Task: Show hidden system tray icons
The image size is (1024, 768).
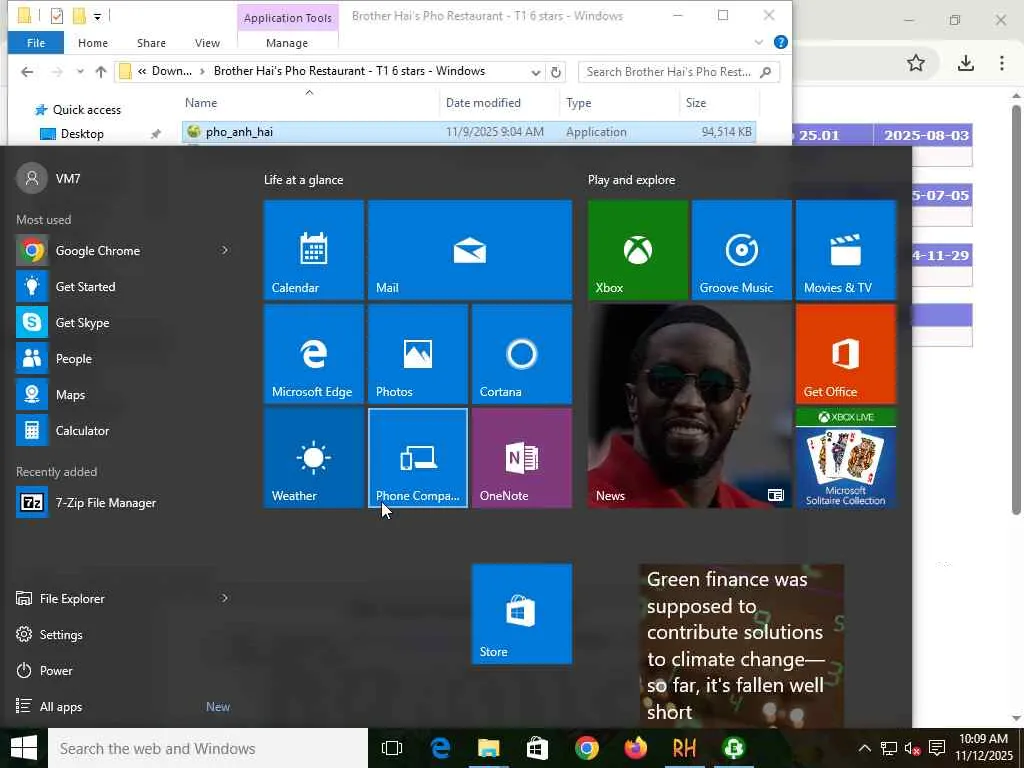Action: [864, 748]
